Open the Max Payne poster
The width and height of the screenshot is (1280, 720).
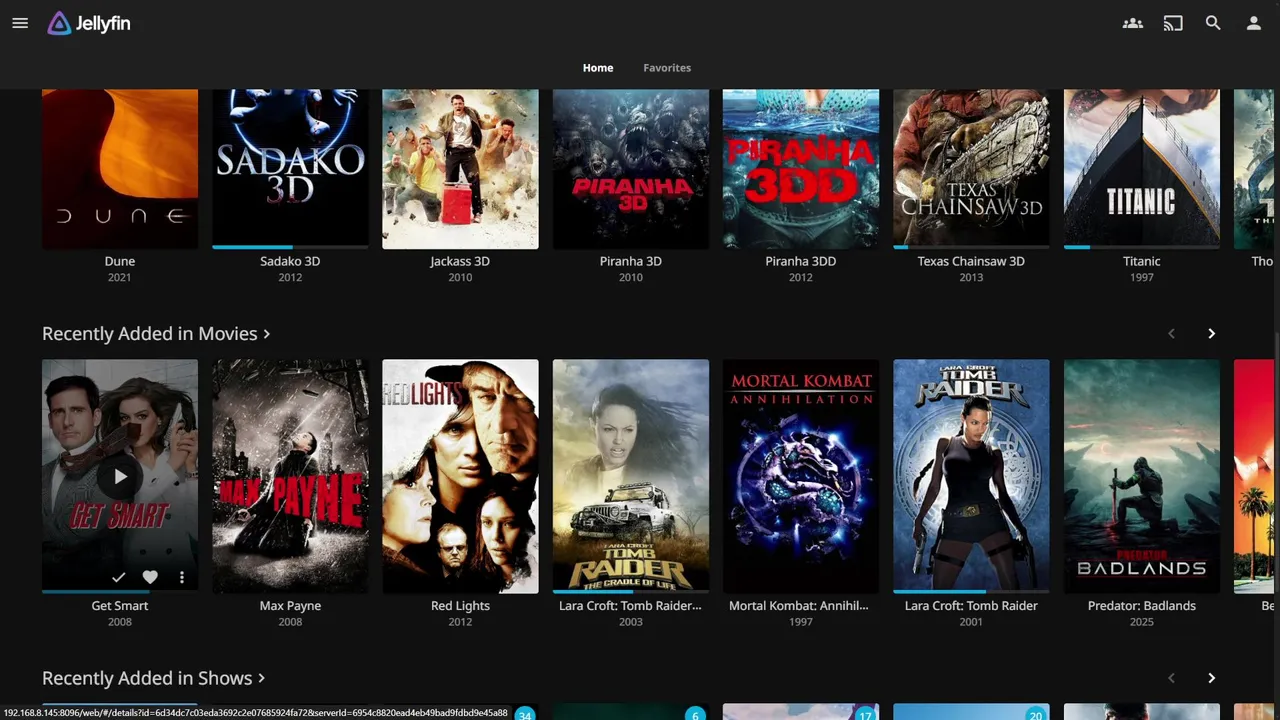pyautogui.click(x=290, y=476)
